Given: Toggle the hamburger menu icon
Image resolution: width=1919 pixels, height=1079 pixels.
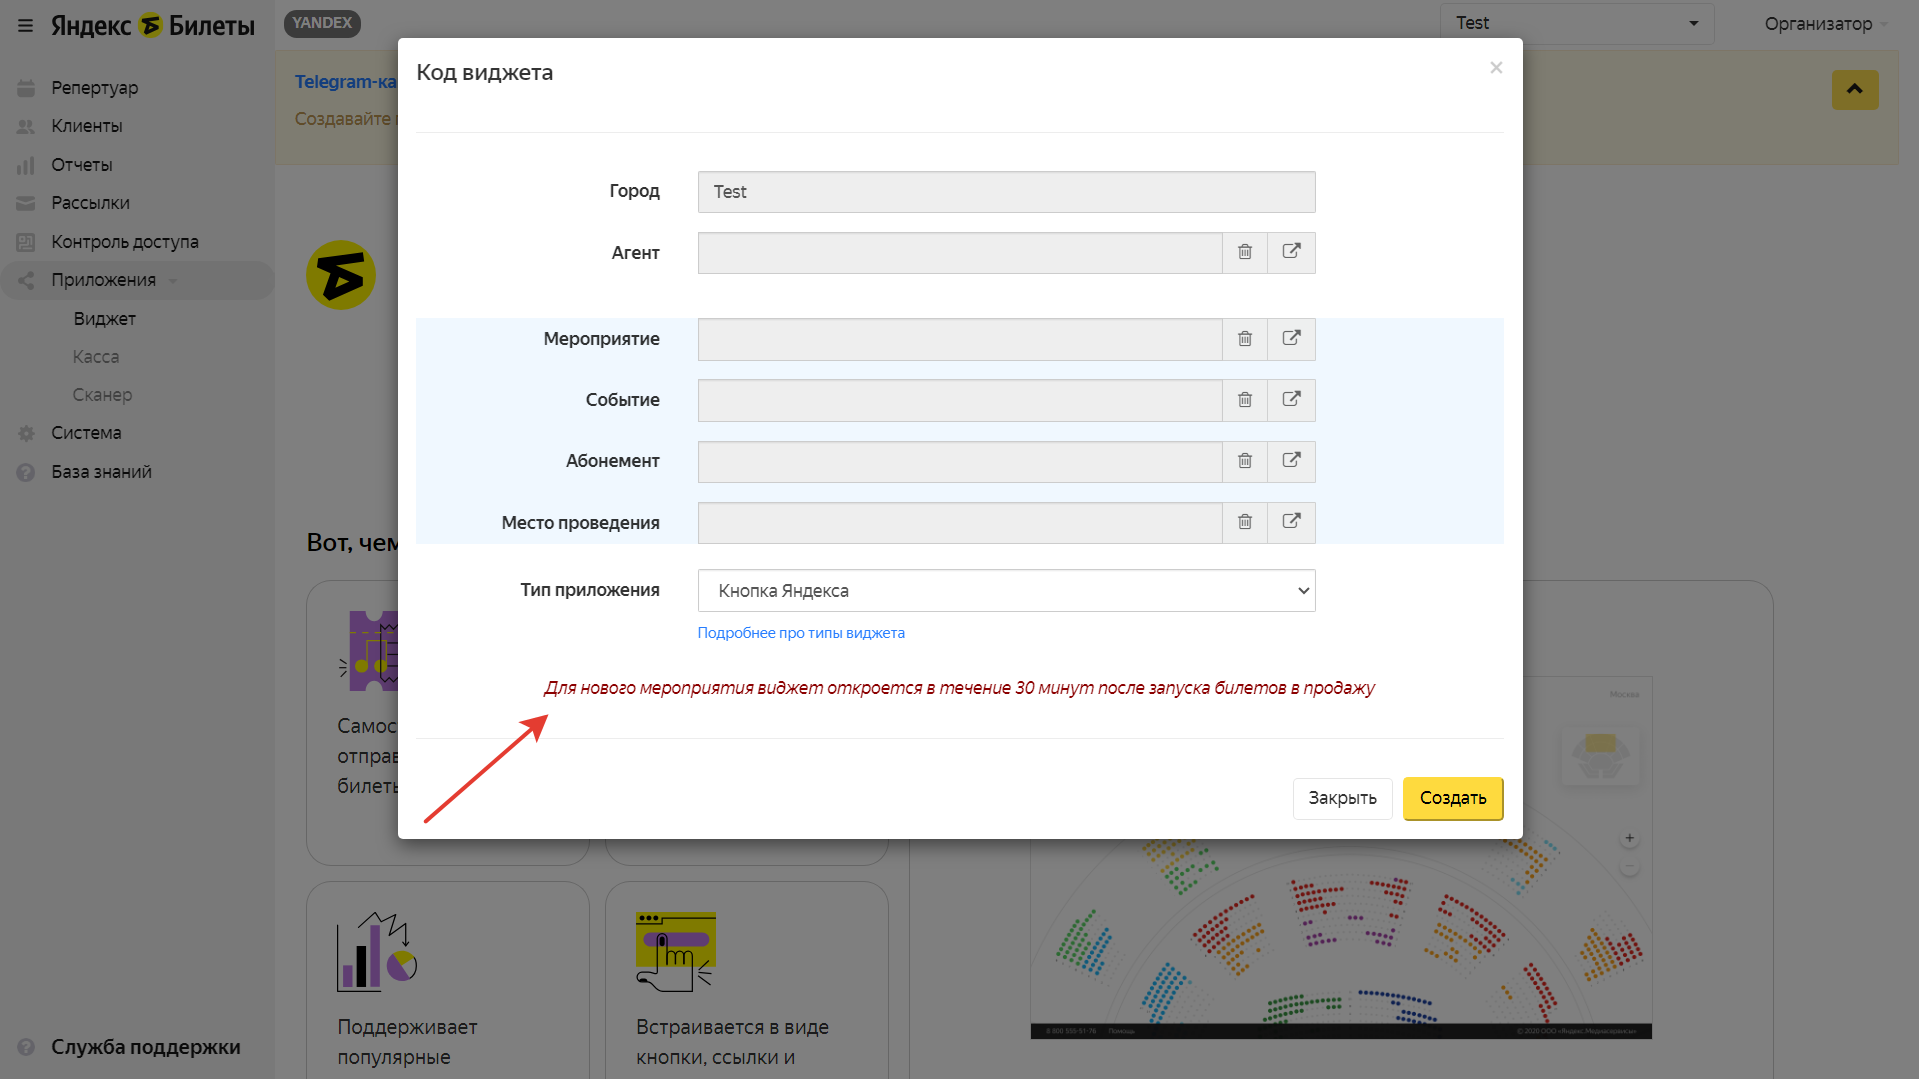Looking at the screenshot, I should click(25, 26).
